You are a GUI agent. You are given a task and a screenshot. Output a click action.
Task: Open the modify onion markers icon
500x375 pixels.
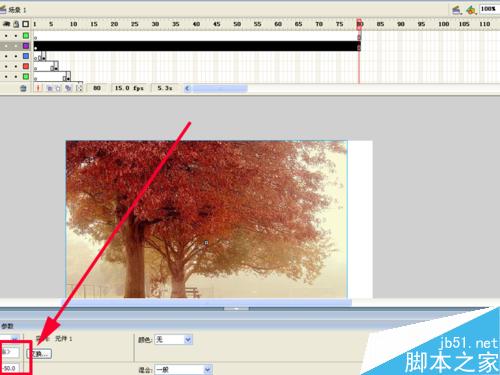(x=79, y=88)
